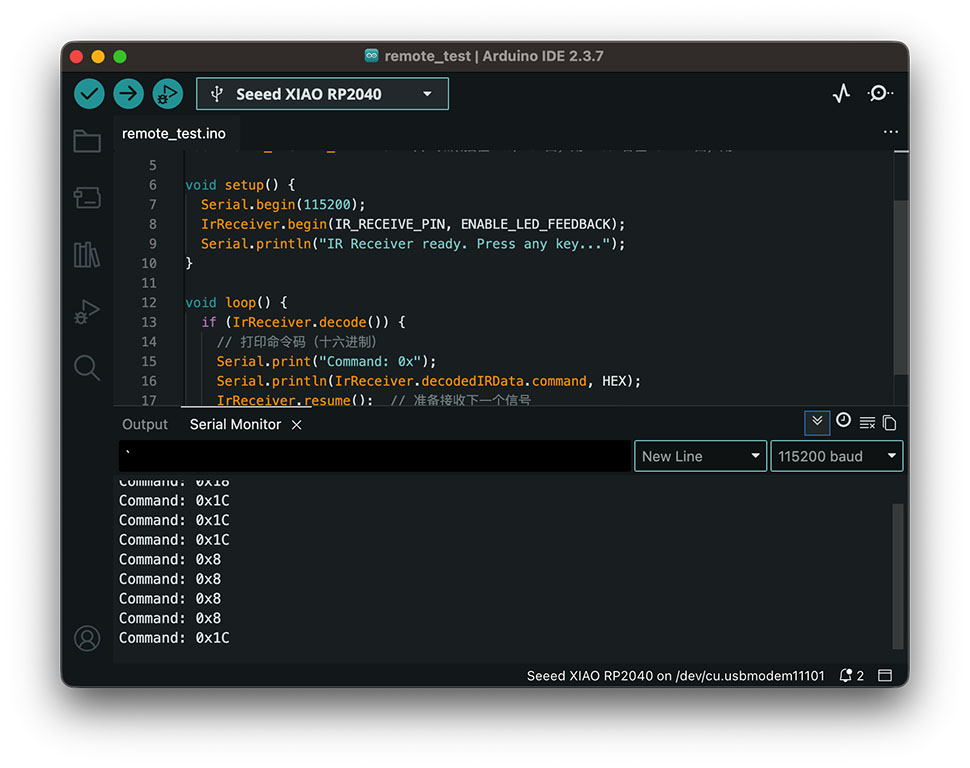This screenshot has width=970, height=768.
Task: Open Boards Manager in sidebar
Action: pyautogui.click(x=87, y=198)
